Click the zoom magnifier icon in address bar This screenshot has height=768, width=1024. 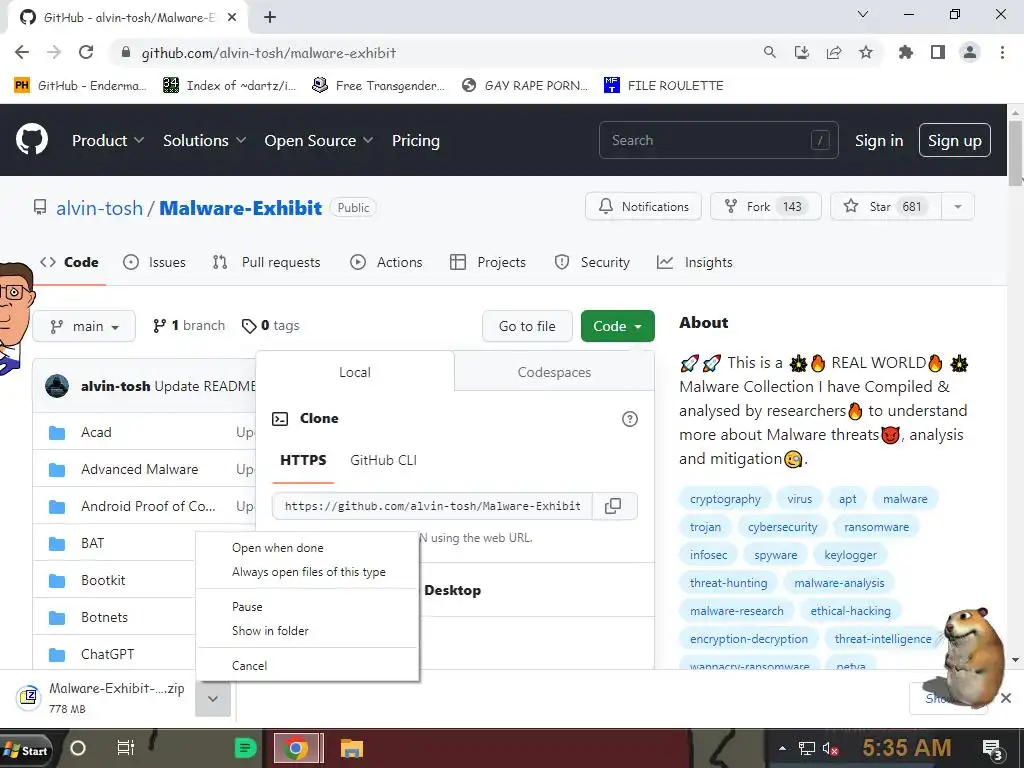(x=770, y=53)
